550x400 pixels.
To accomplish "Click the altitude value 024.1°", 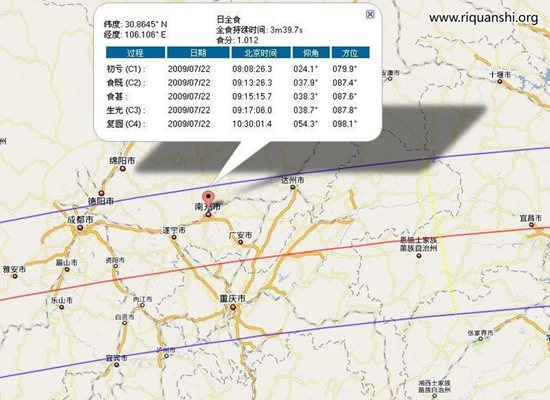I will (306, 69).
